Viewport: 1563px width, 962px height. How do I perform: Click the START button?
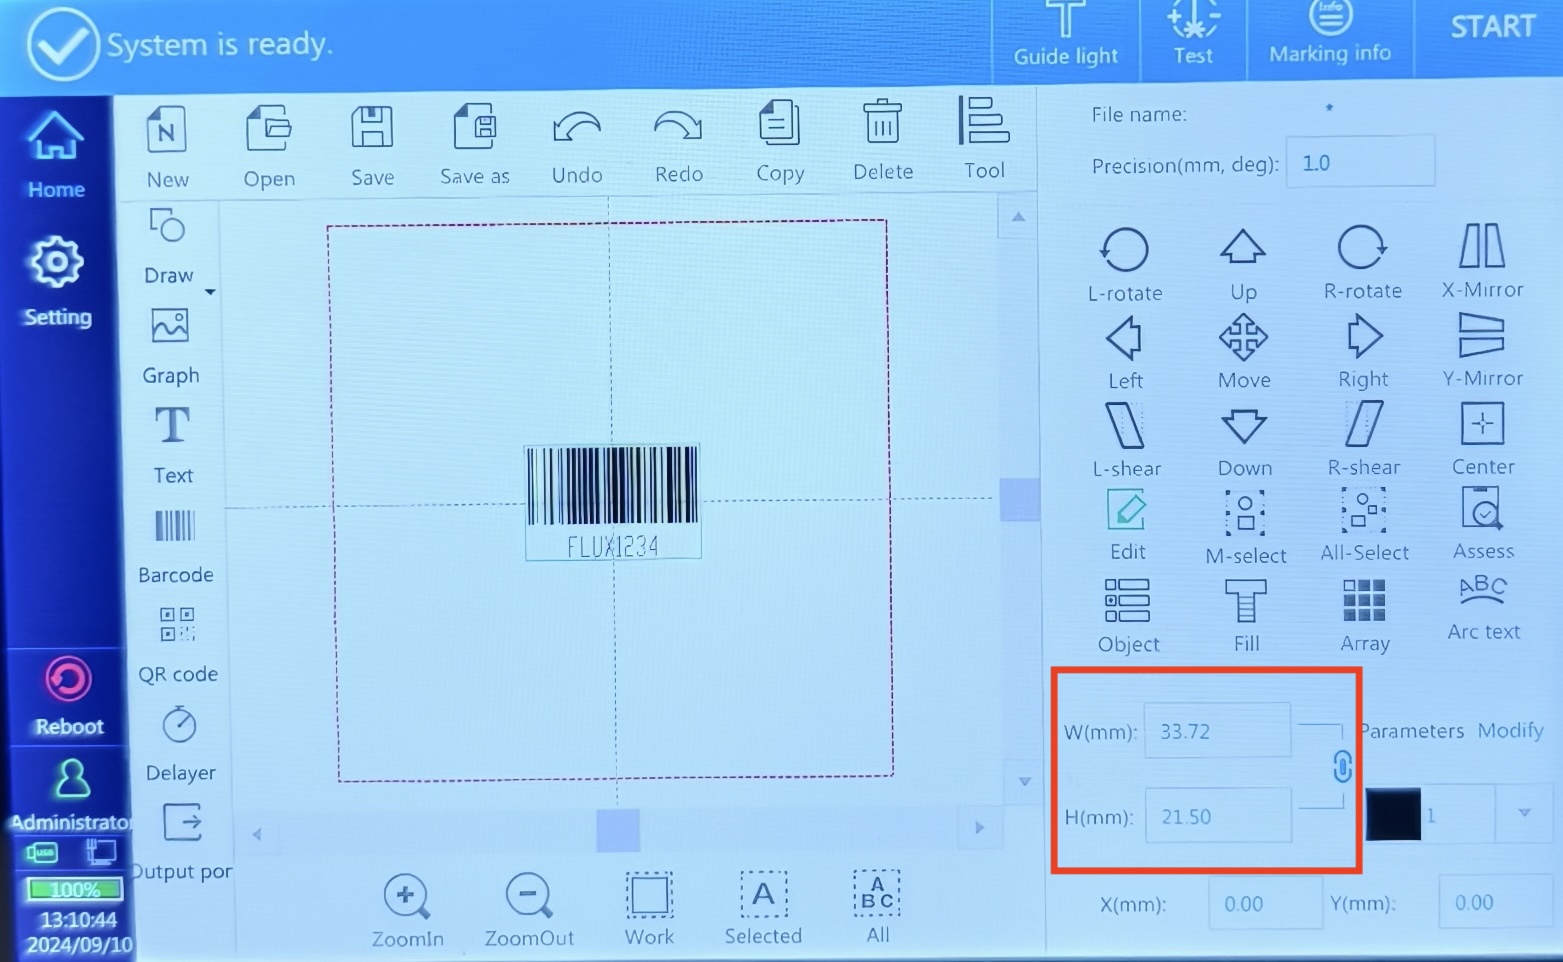click(1492, 27)
